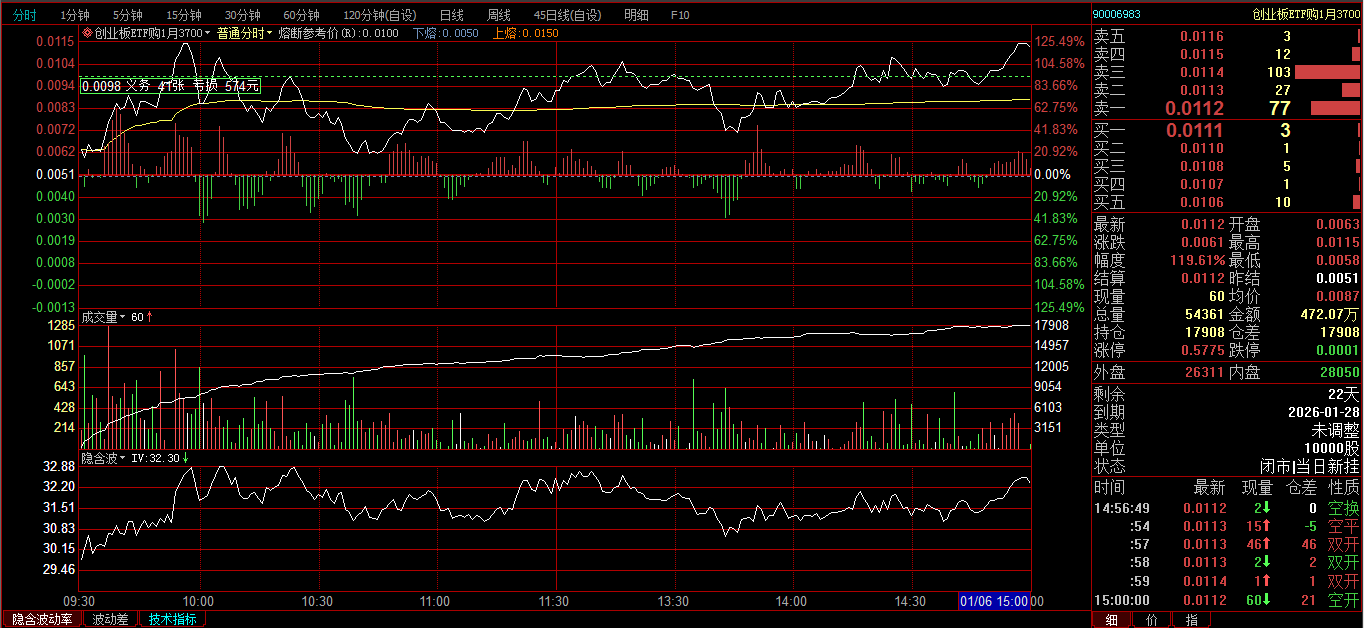Click the 上熔:0.0150 value
Viewport: 1364px width, 628px height.
click(526, 33)
